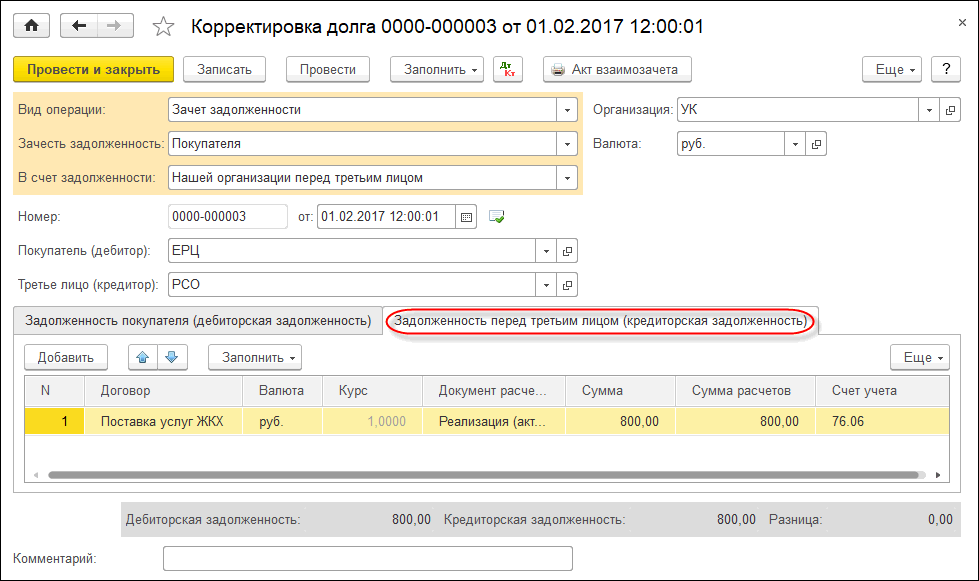Move row down with blue arrow
The width and height of the screenshot is (979, 581).
coord(171,357)
